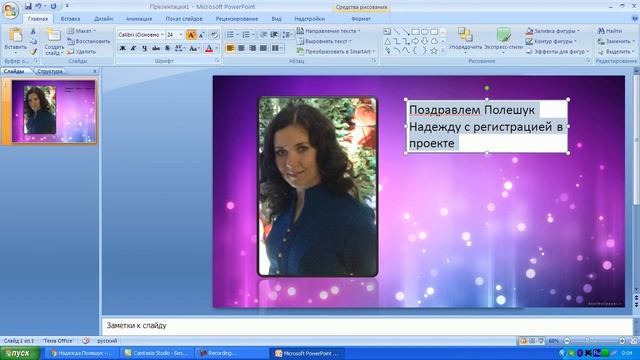Align paragraph text to the right
This screenshot has width=640, height=360.
(252, 49)
